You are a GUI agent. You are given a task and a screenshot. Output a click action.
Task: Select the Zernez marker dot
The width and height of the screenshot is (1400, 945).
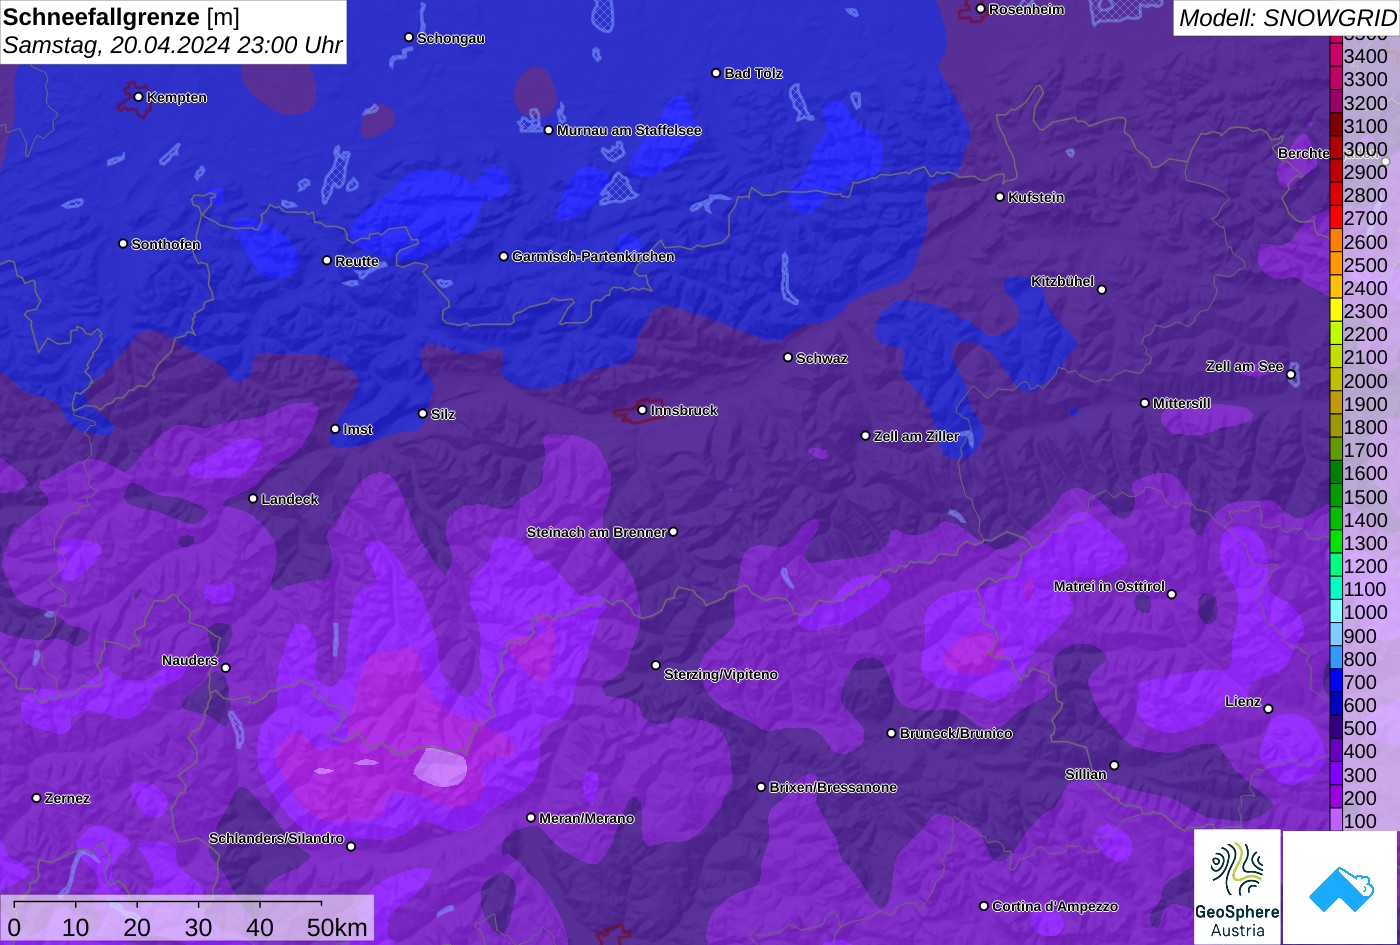click(x=37, y=798)
